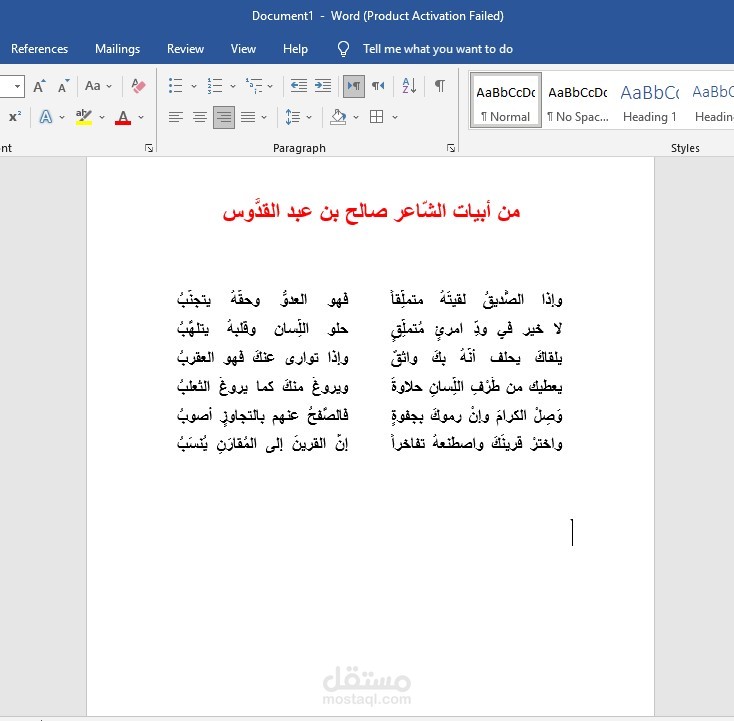Image resolution: width=734 pixels, height=721 pixels.
Task: Open the Font dialog launcher
Action: 149,148
